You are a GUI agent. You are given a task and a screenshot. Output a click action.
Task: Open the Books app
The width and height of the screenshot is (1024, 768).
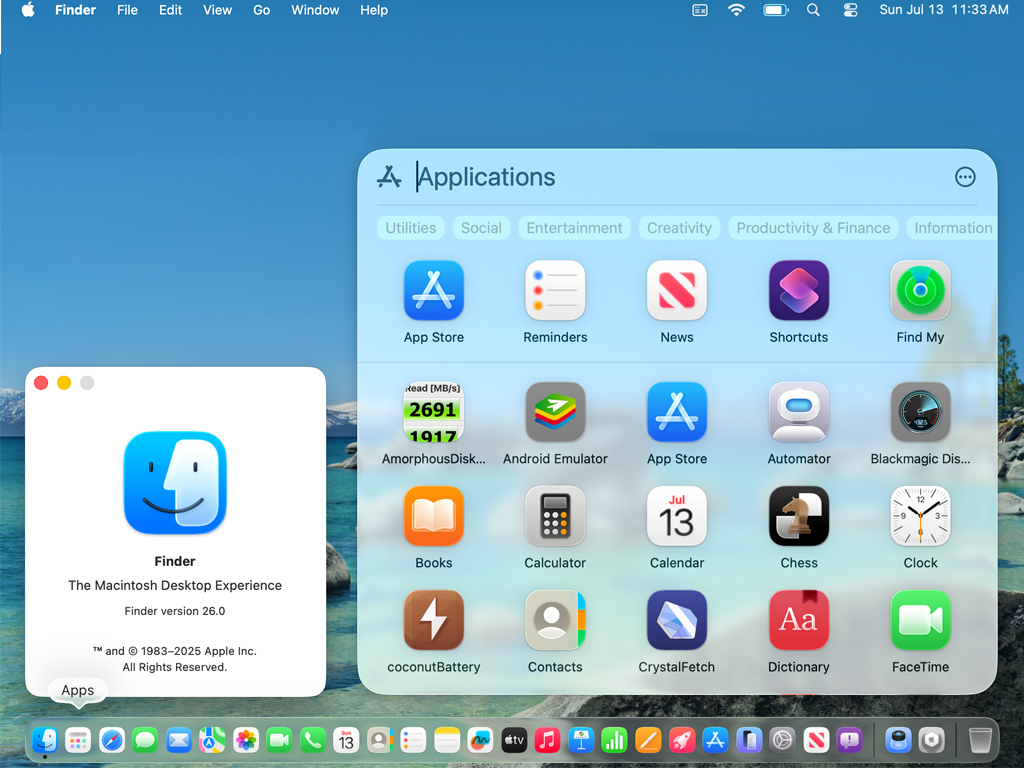[x=434, y=516]
